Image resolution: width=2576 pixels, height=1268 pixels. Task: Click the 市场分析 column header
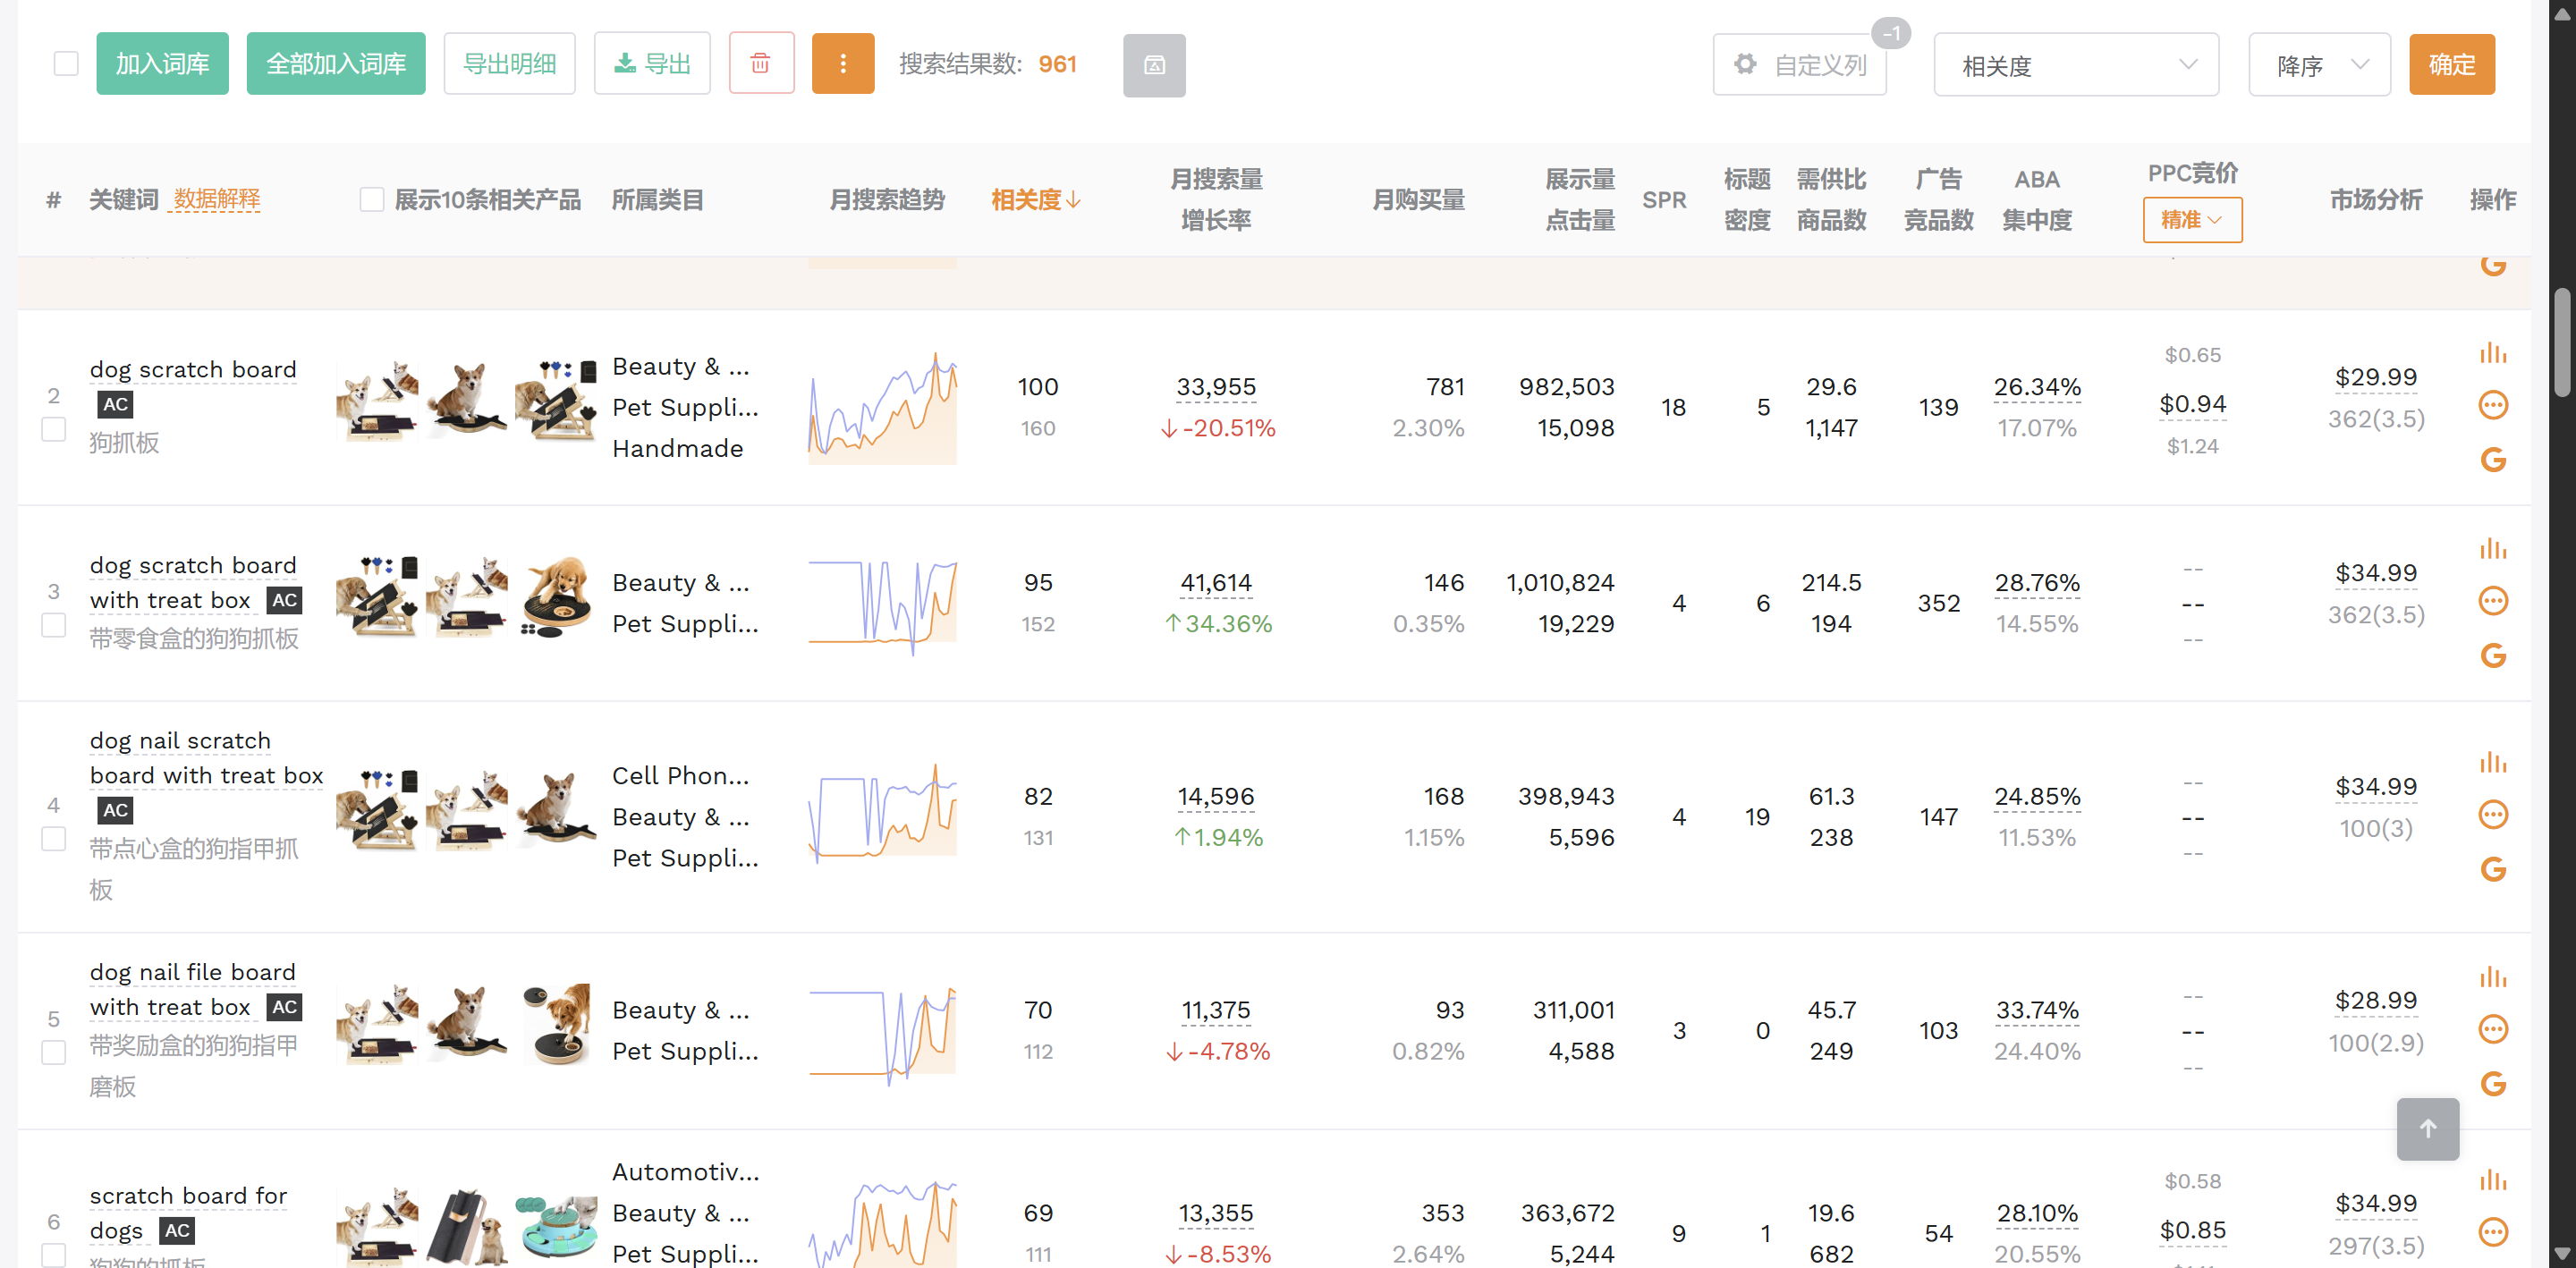(2376, 200)
